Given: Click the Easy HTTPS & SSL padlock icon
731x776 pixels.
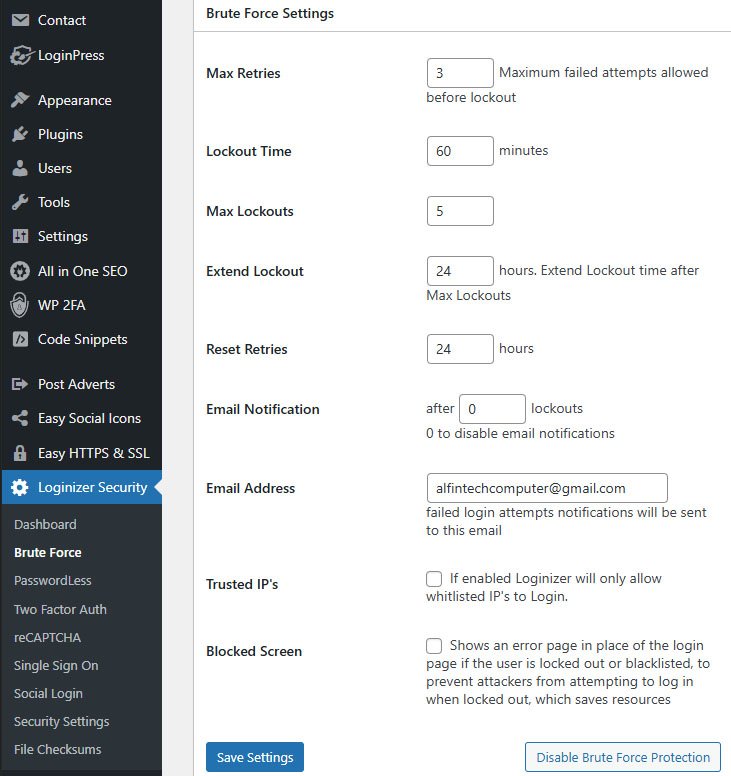Looking at the screenshot, I should point(20,453).
